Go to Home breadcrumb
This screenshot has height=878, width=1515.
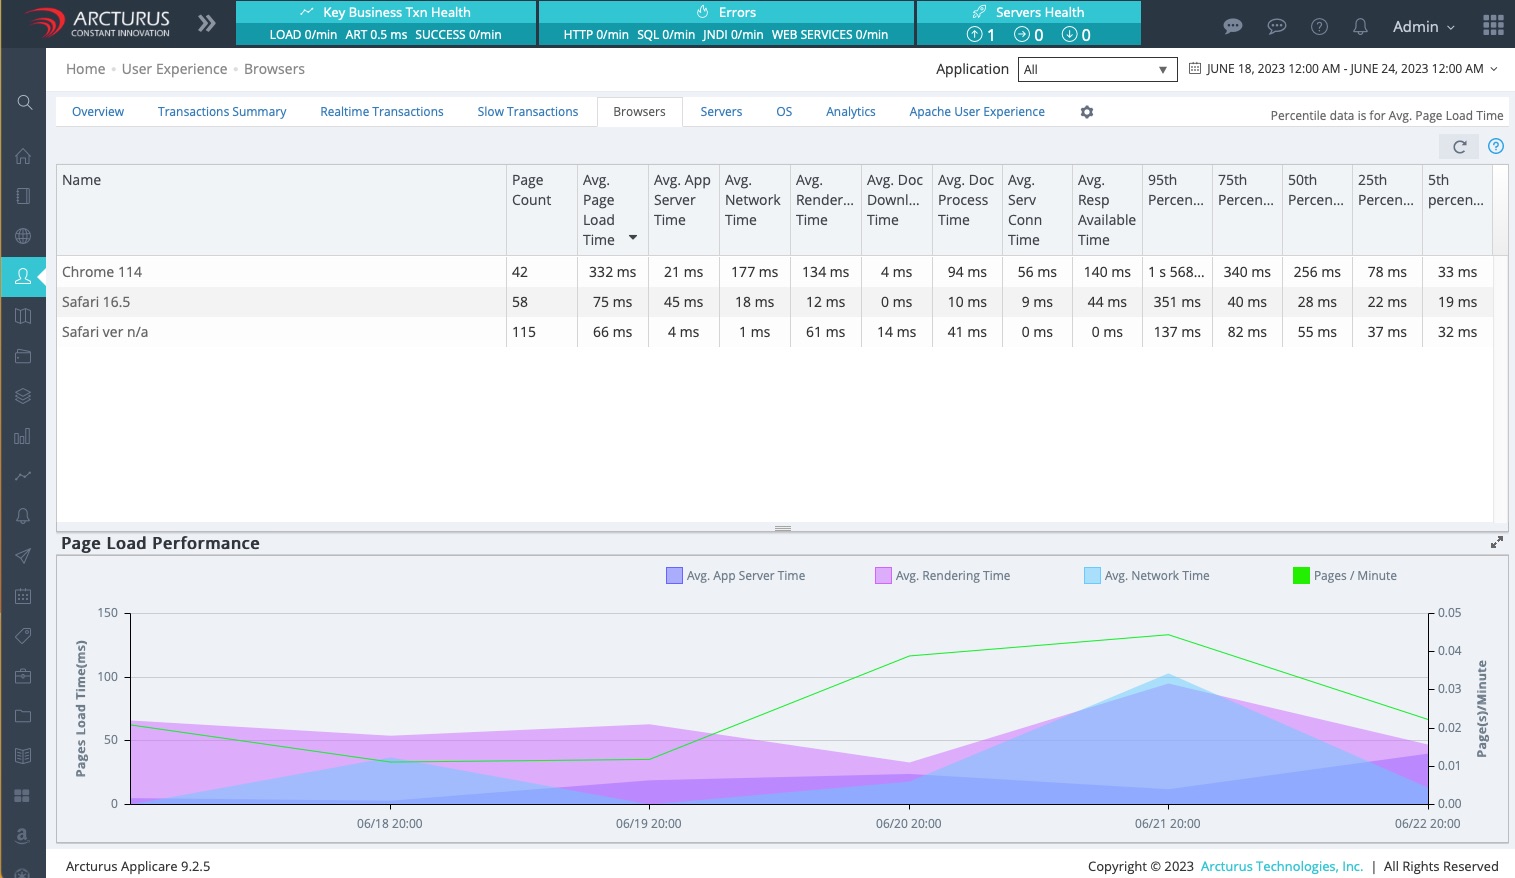pyautogui.click(x=85, y=69)
